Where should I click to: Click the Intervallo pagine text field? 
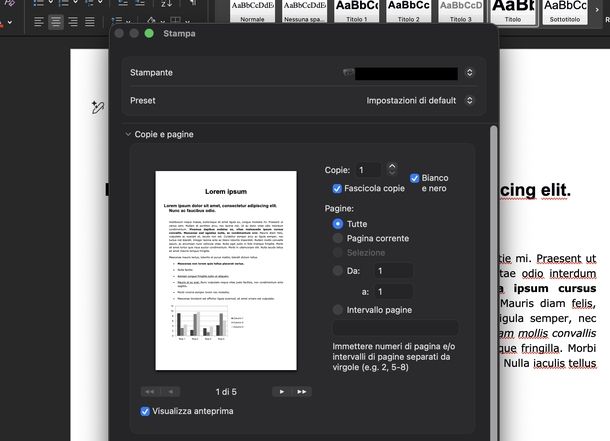395,328
